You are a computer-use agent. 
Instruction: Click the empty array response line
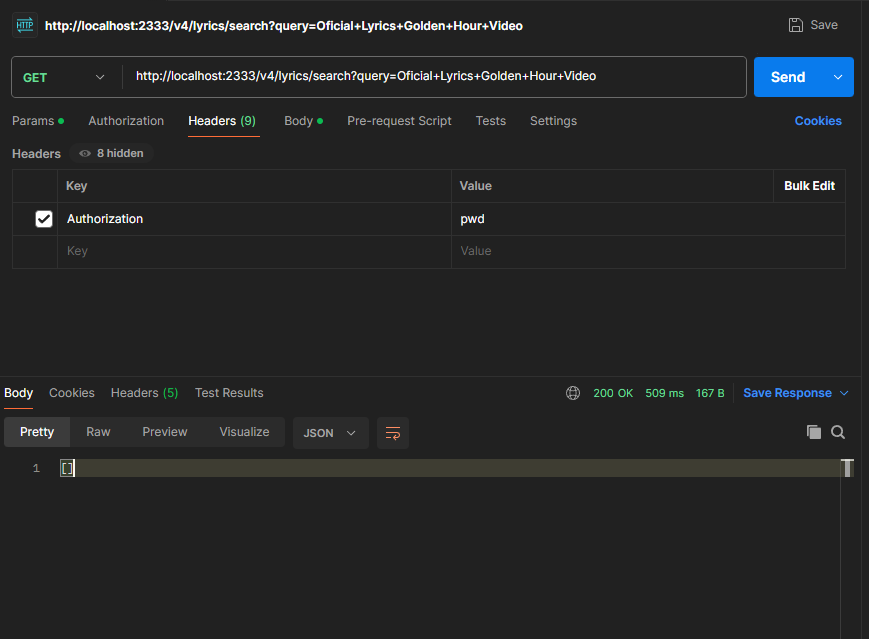tap(450, 468)
